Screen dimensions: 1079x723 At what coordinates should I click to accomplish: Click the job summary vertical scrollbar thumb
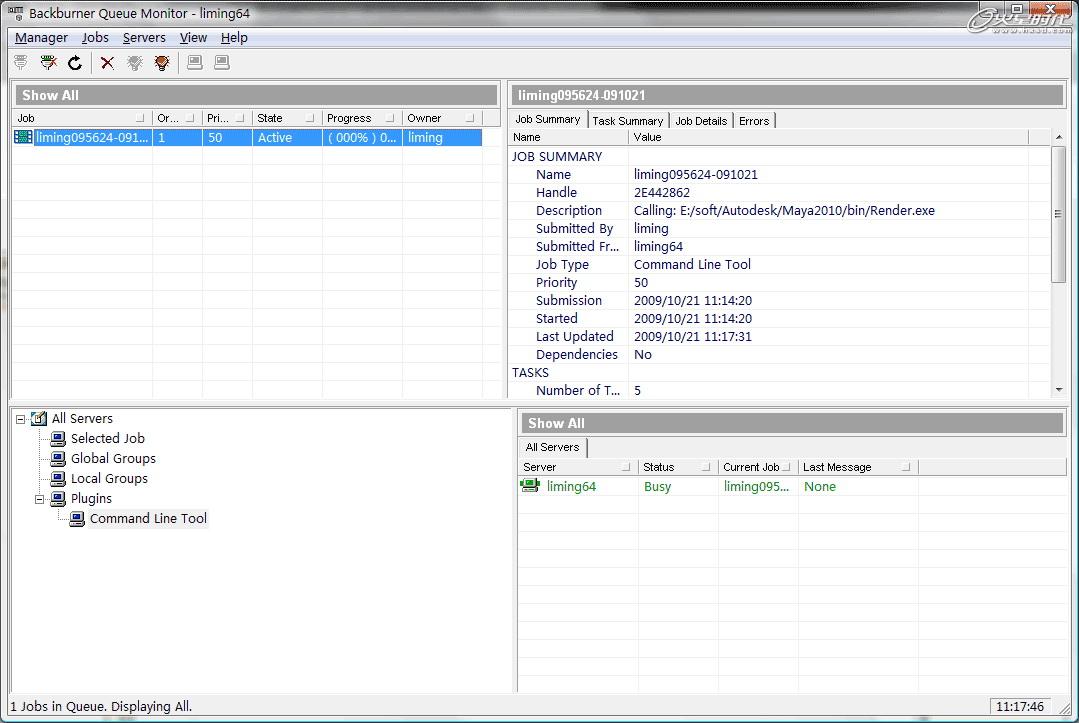(x=1059, y=214)
